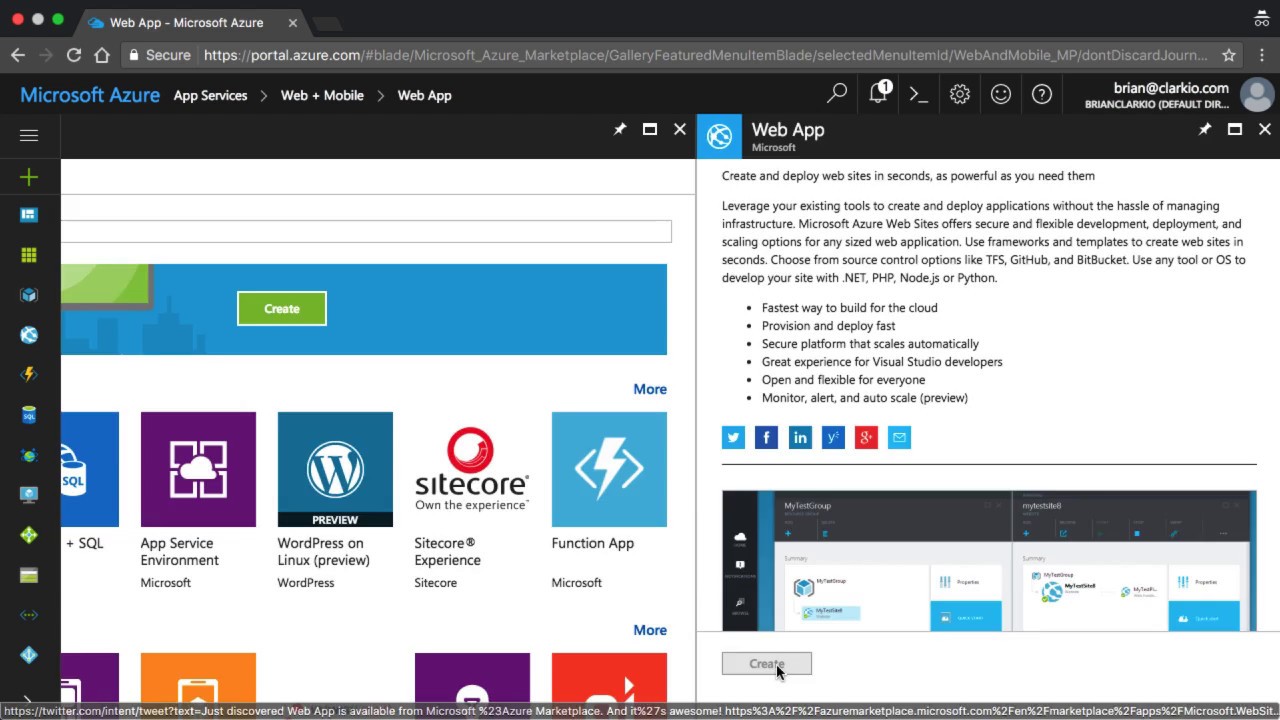The width and height of the screenshot is (1280, 720).
Task: Click 'Monitor, alert, and auto scale (preview)' text
Action: point(865,398)
